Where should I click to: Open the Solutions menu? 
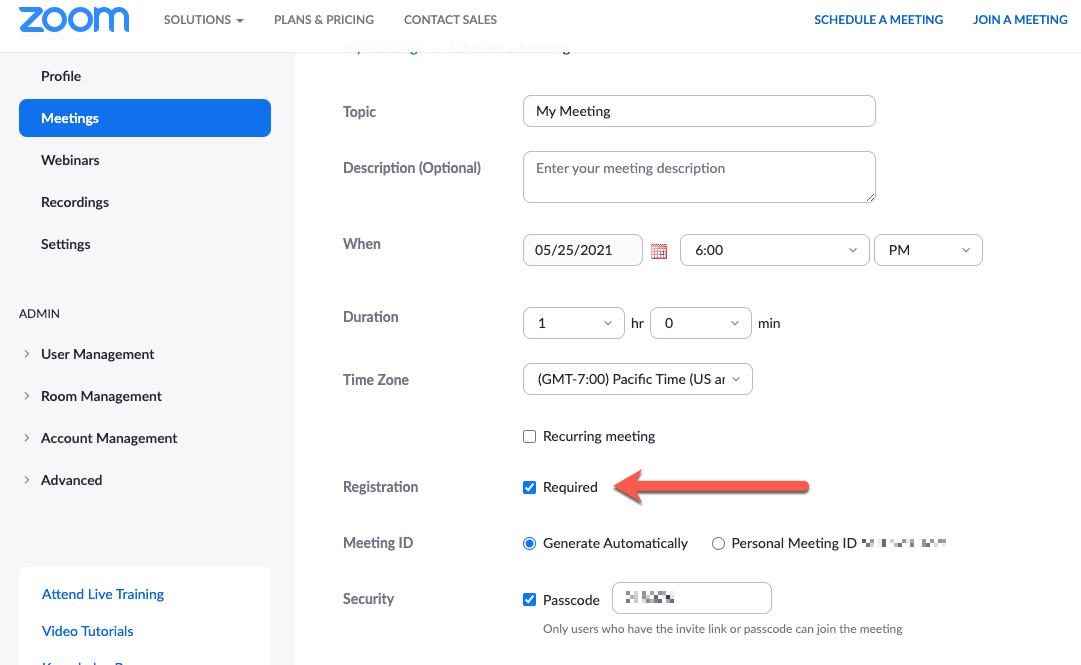click(x=203, y=19)
